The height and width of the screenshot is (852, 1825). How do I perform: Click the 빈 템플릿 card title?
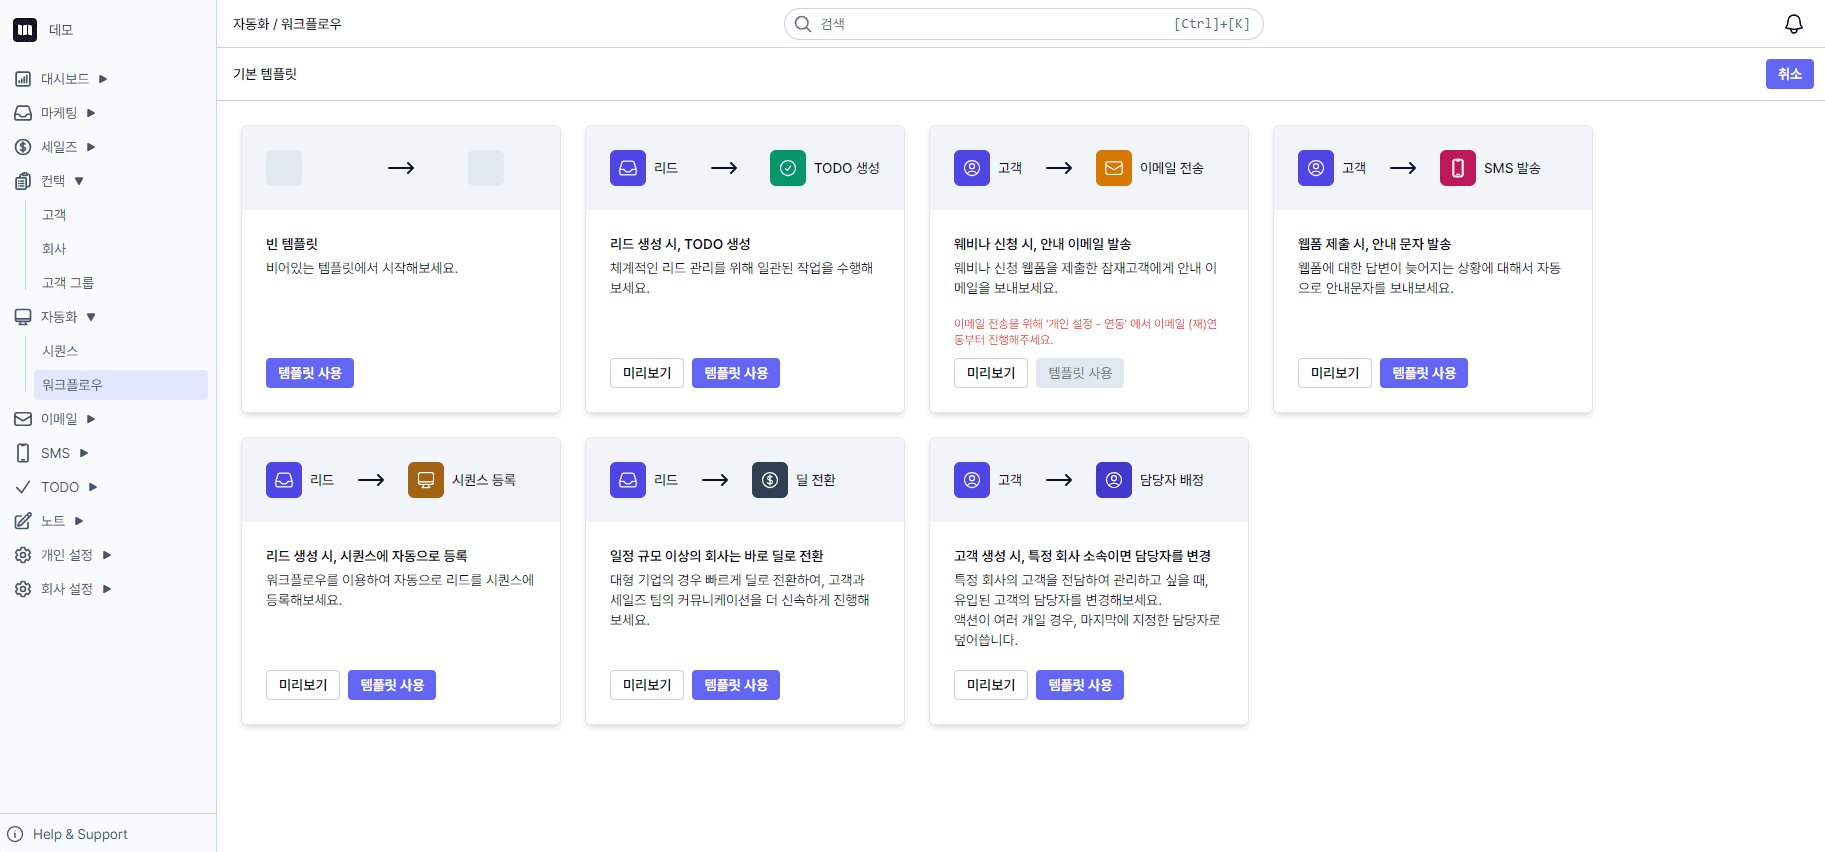[292, 244]
